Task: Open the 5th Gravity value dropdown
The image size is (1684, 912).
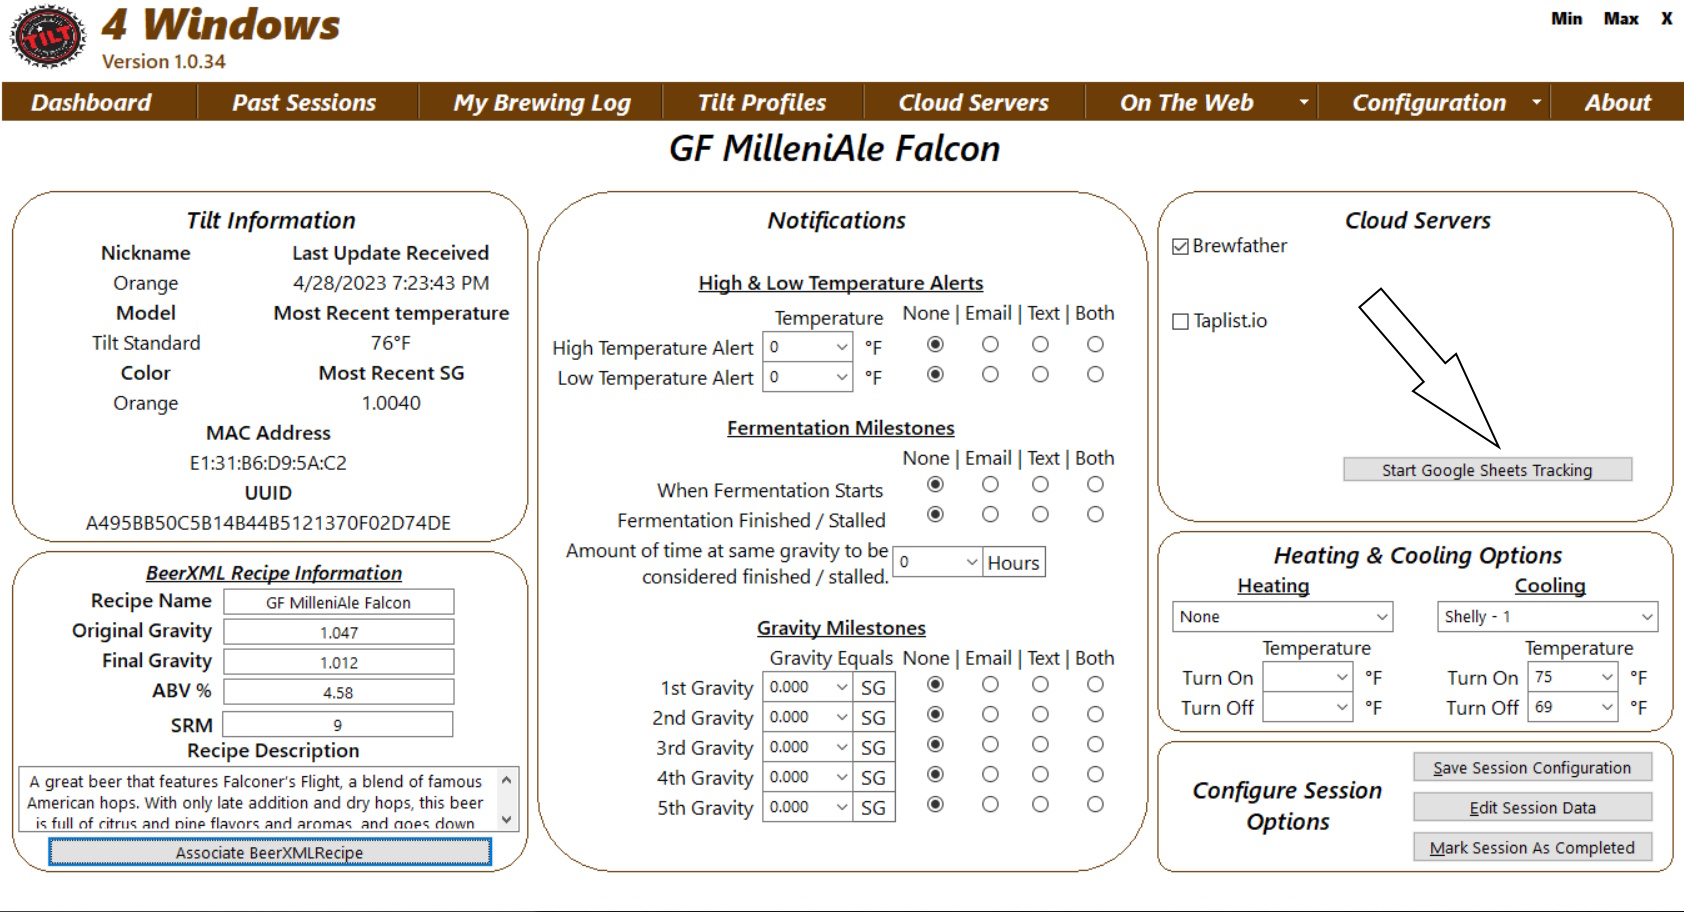Action: [x=841, y=807]
